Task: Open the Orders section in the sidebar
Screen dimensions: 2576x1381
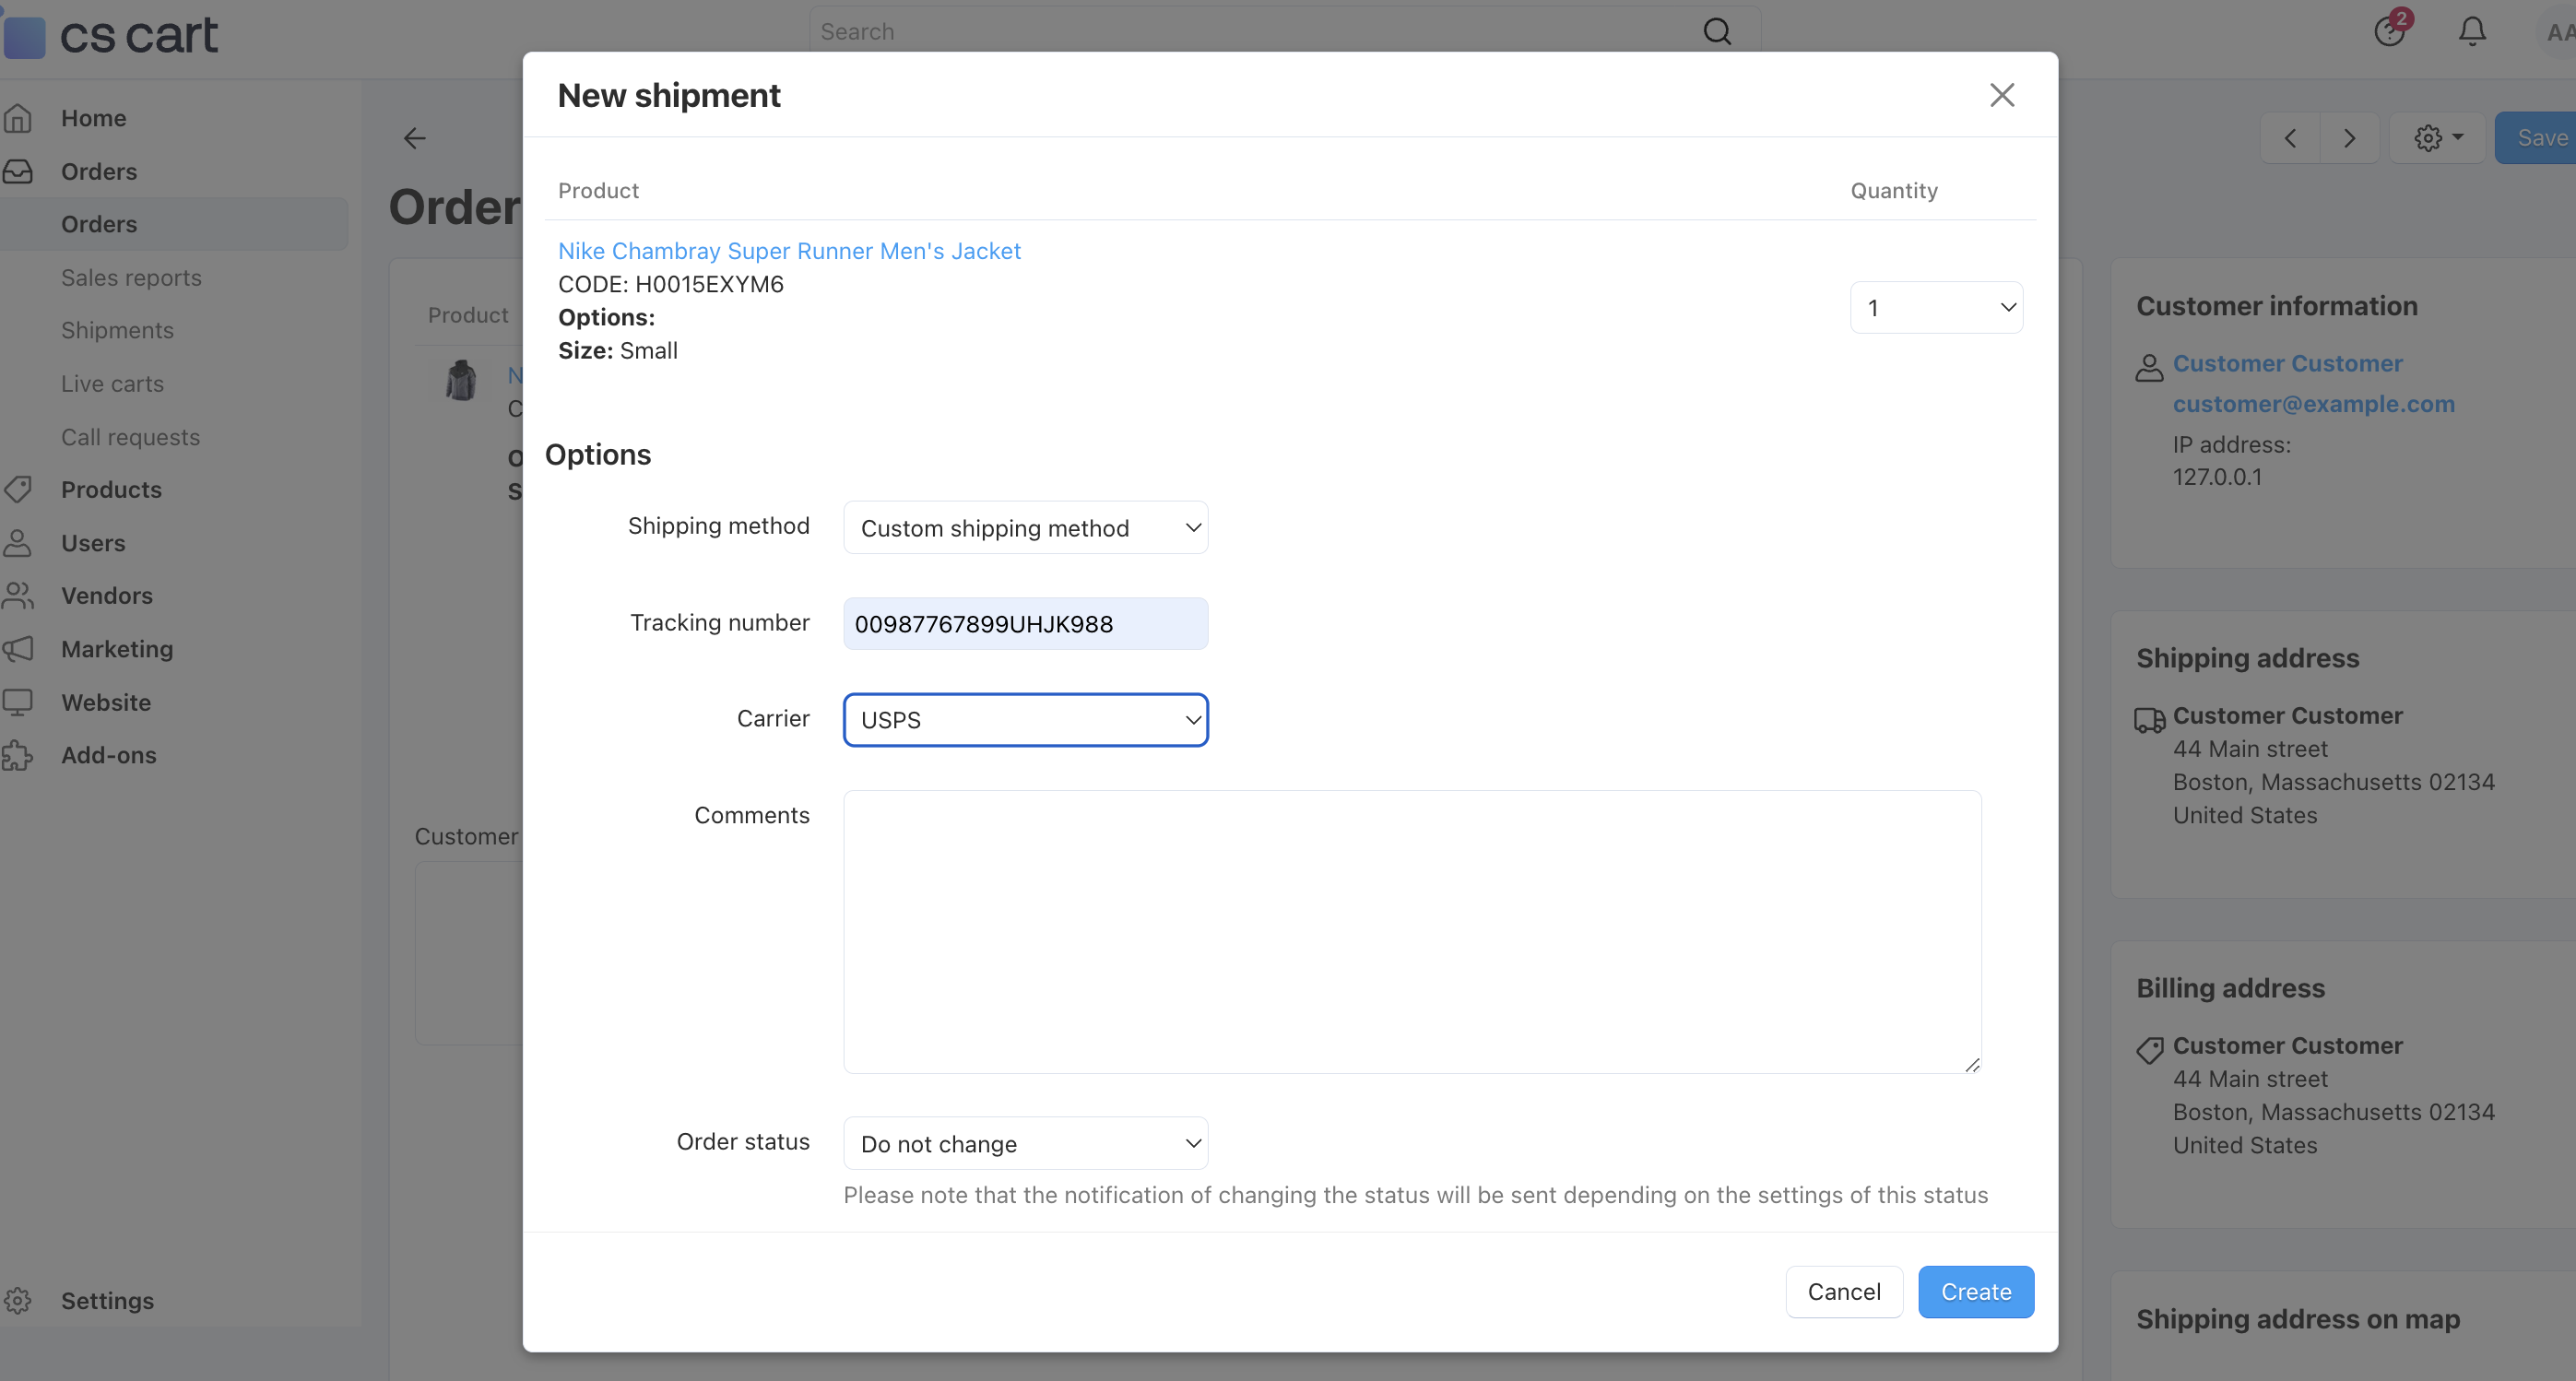Action: (98, 171)
